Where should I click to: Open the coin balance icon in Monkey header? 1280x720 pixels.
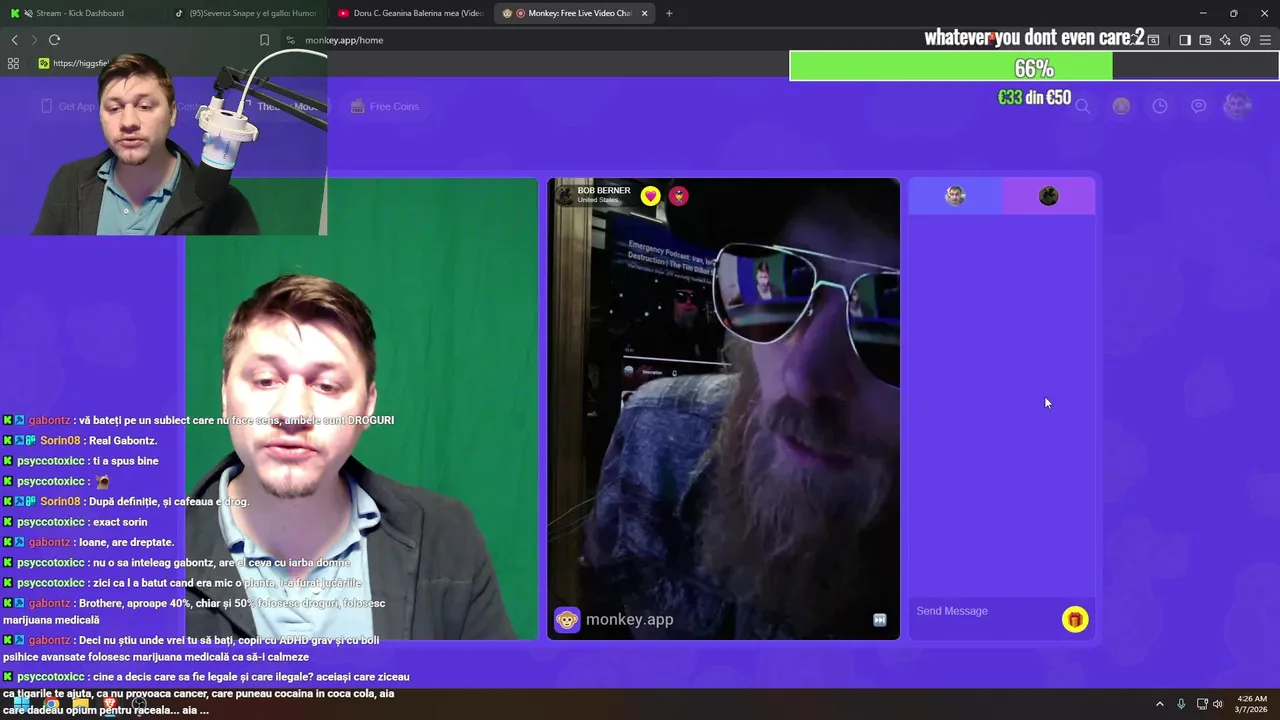(x=1121, y=106)
